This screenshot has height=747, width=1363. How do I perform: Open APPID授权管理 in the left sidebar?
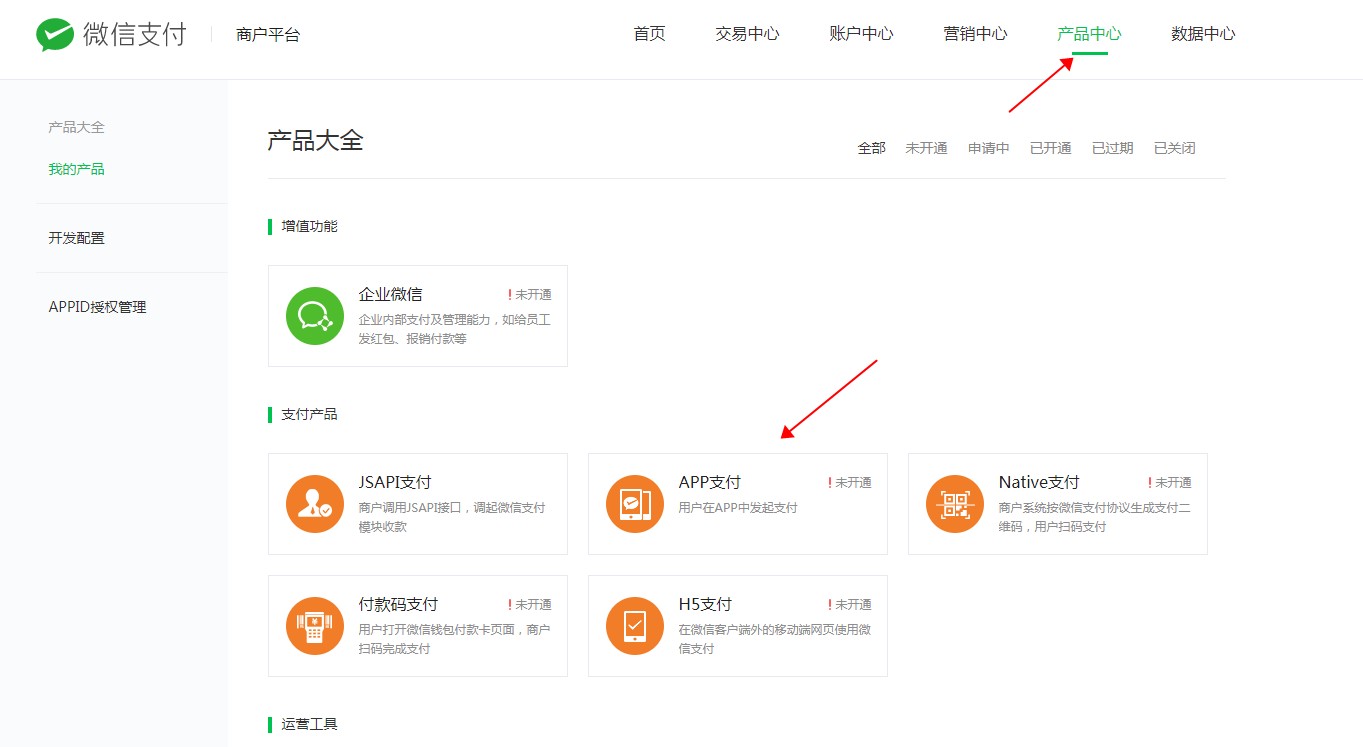[97, 307]
